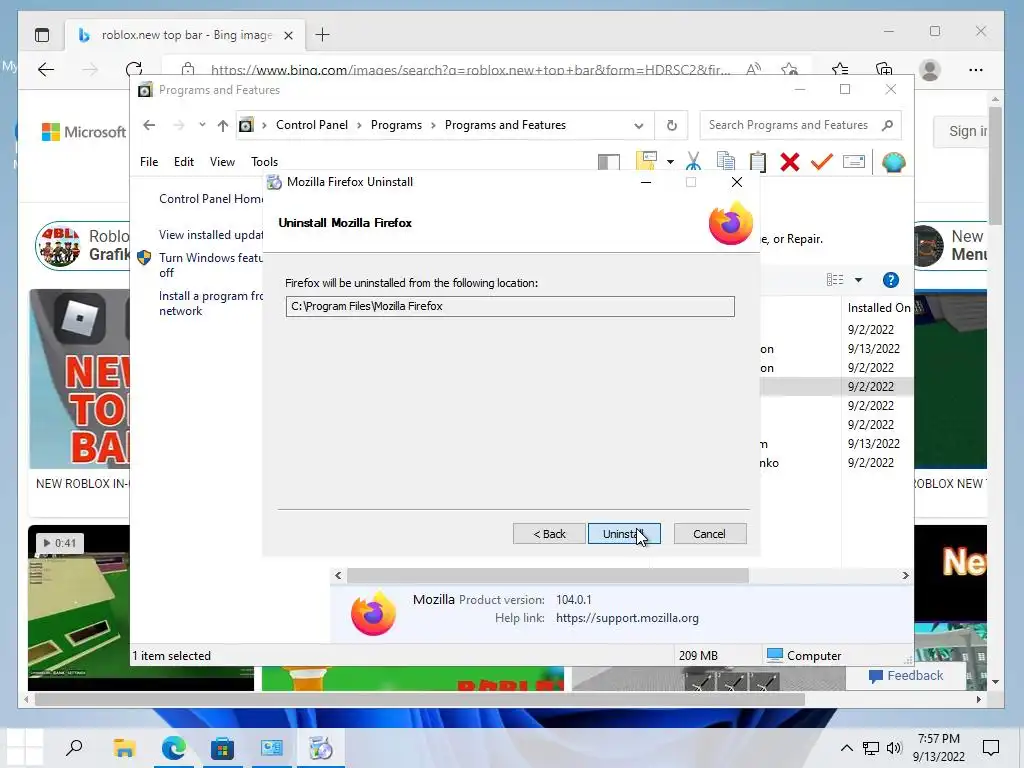Click the Copy toolbar icon
This screenshot has width=1024, height=768.
click(726, 161)
